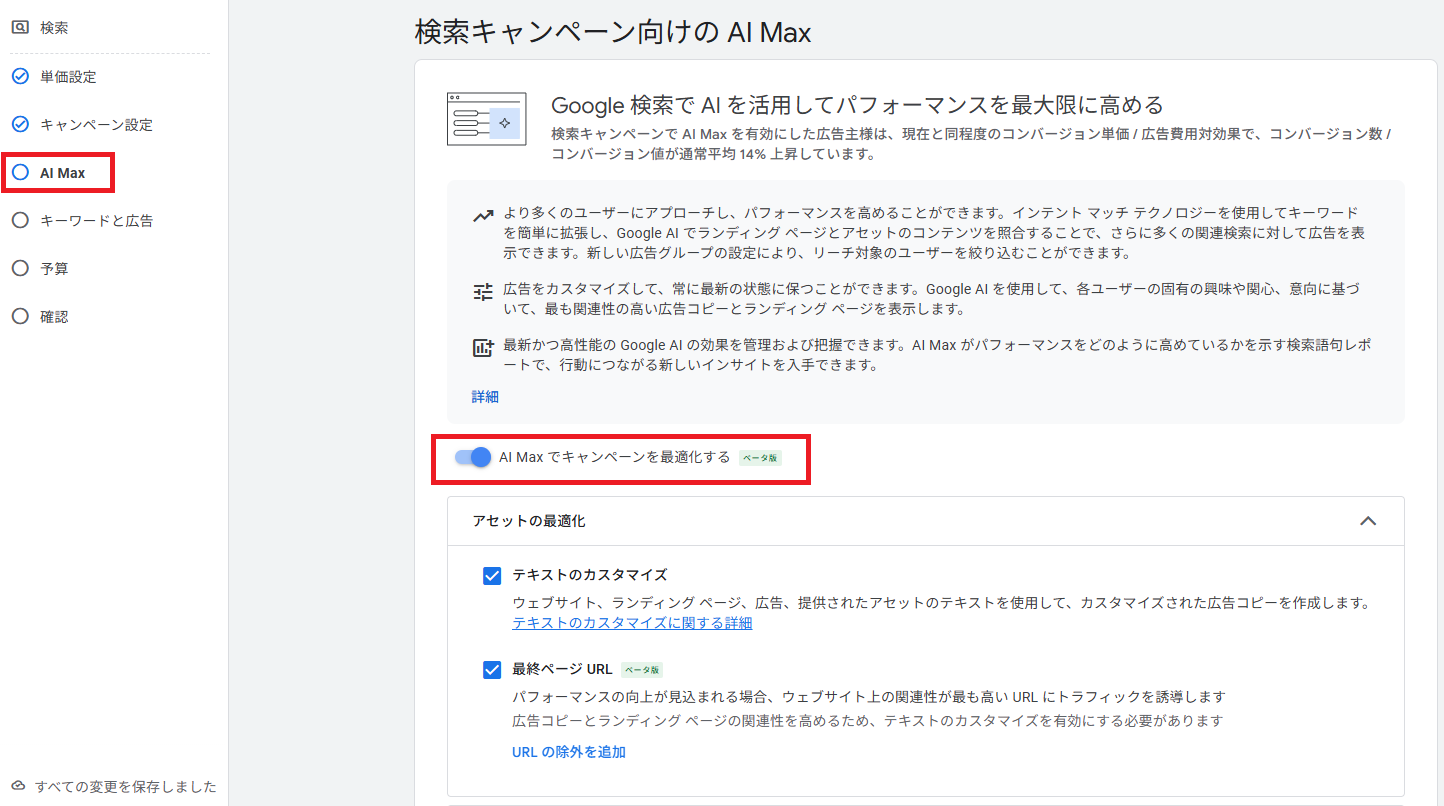The image size is (1444, 806).
Task: Click the ベータ版 badge beside 最終ページ URL
Action: click(641, 670)
